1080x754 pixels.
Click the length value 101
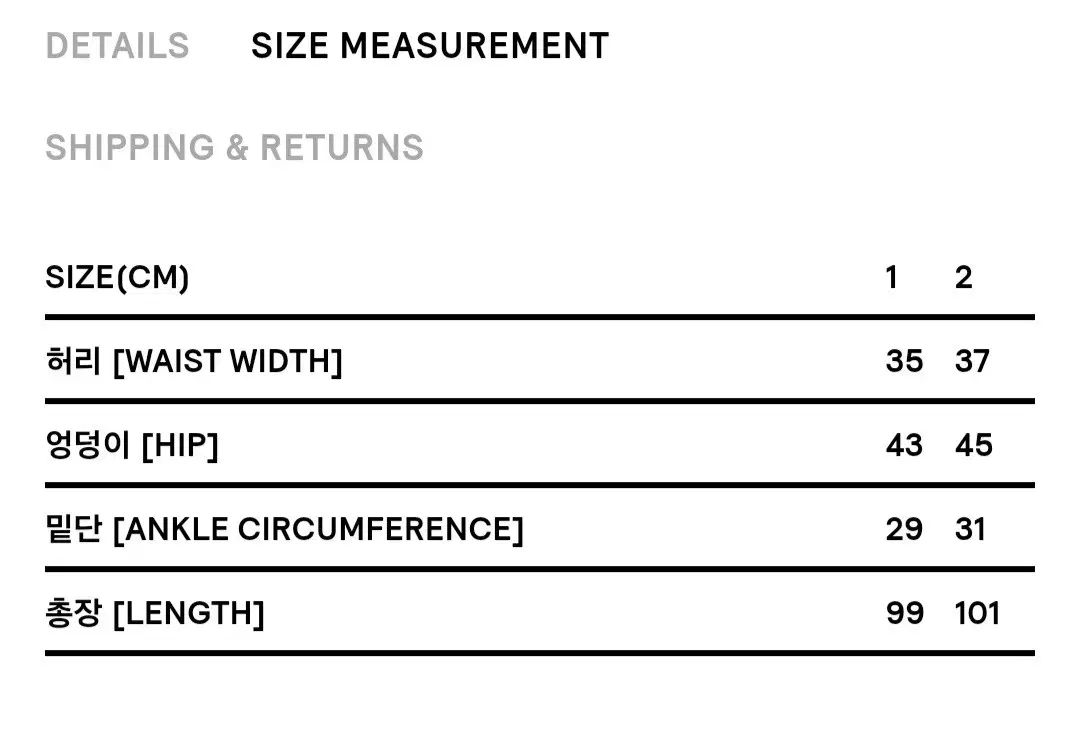click(977, 614)
